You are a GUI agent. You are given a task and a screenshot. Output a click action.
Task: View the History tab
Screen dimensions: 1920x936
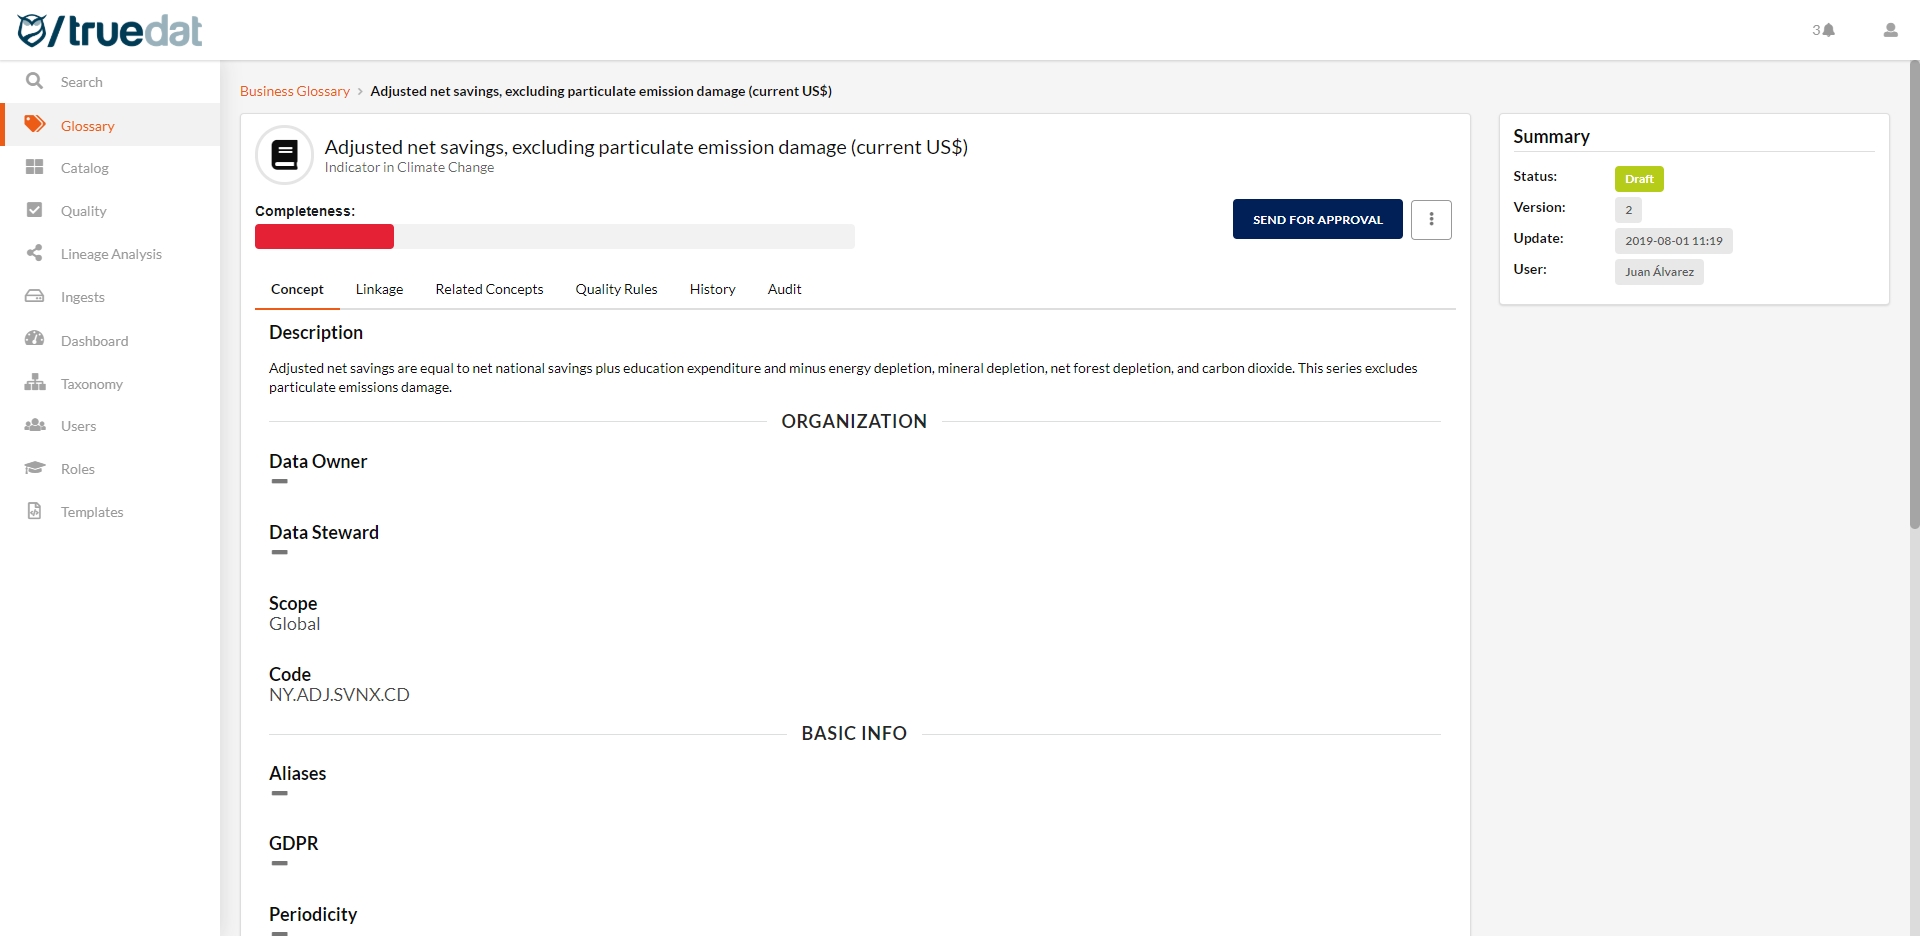(712, 289)
